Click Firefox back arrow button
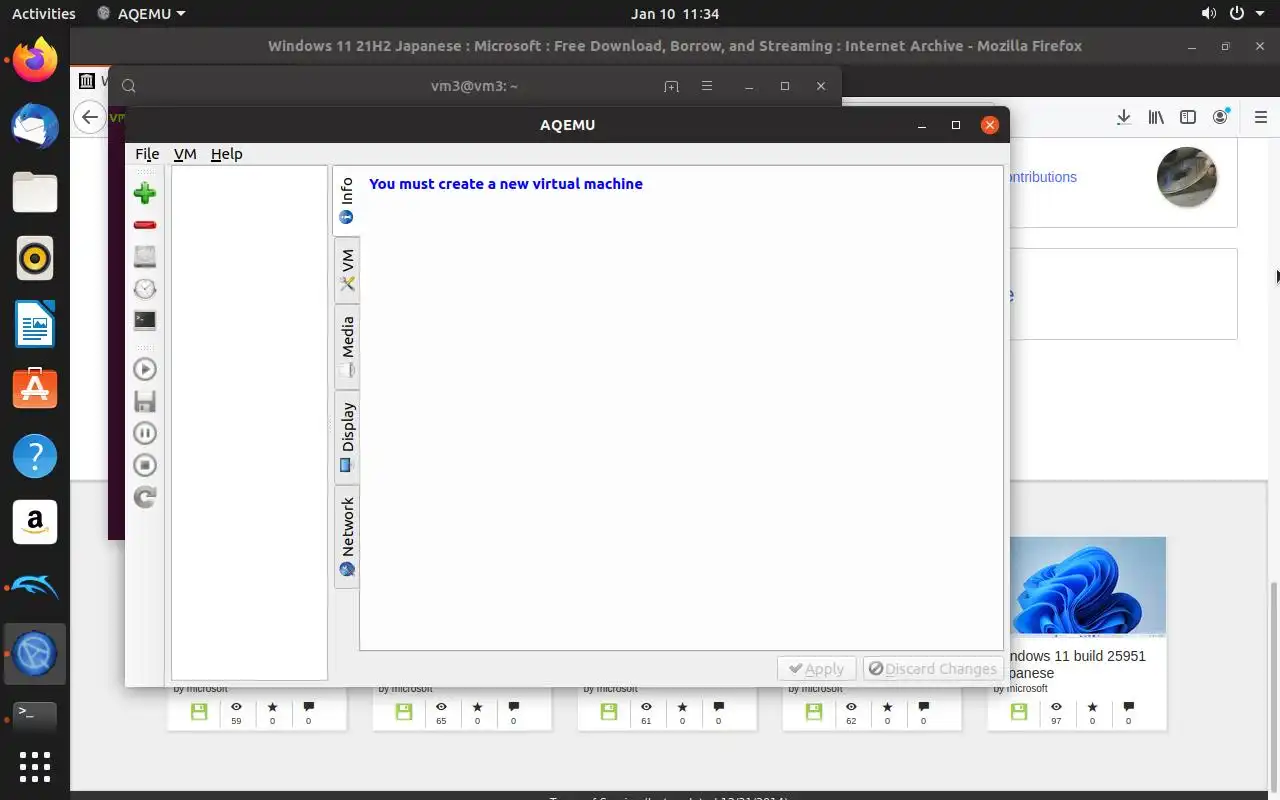1280x800 pixels. [90, 117]
